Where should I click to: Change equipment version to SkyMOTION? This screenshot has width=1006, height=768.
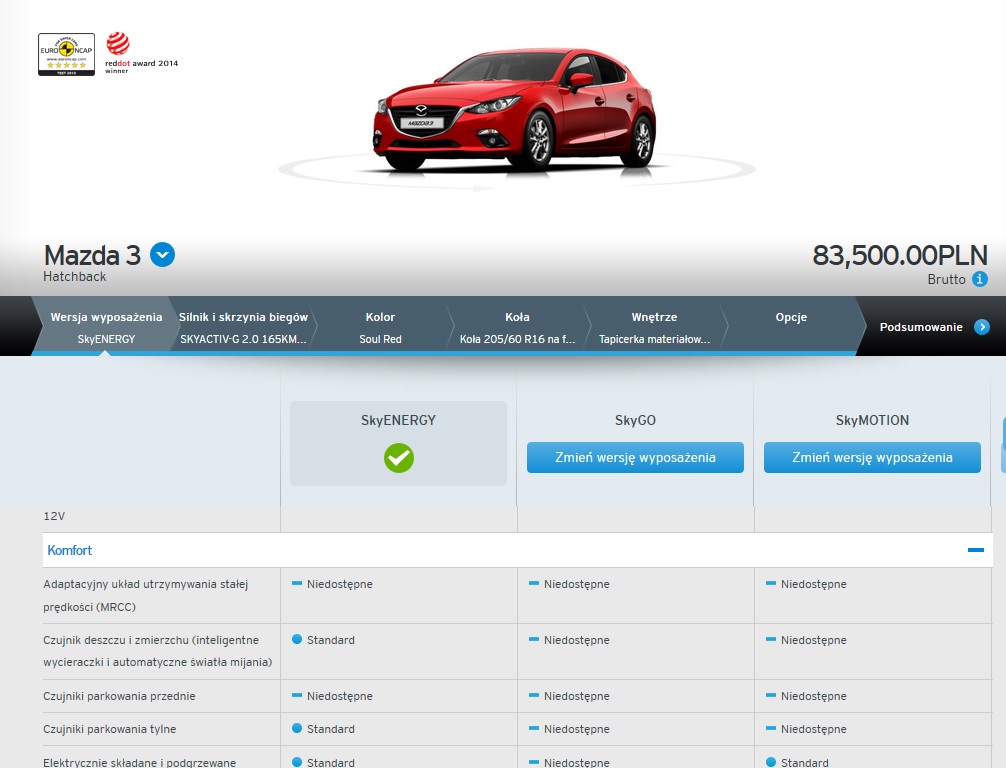[872, 458]
